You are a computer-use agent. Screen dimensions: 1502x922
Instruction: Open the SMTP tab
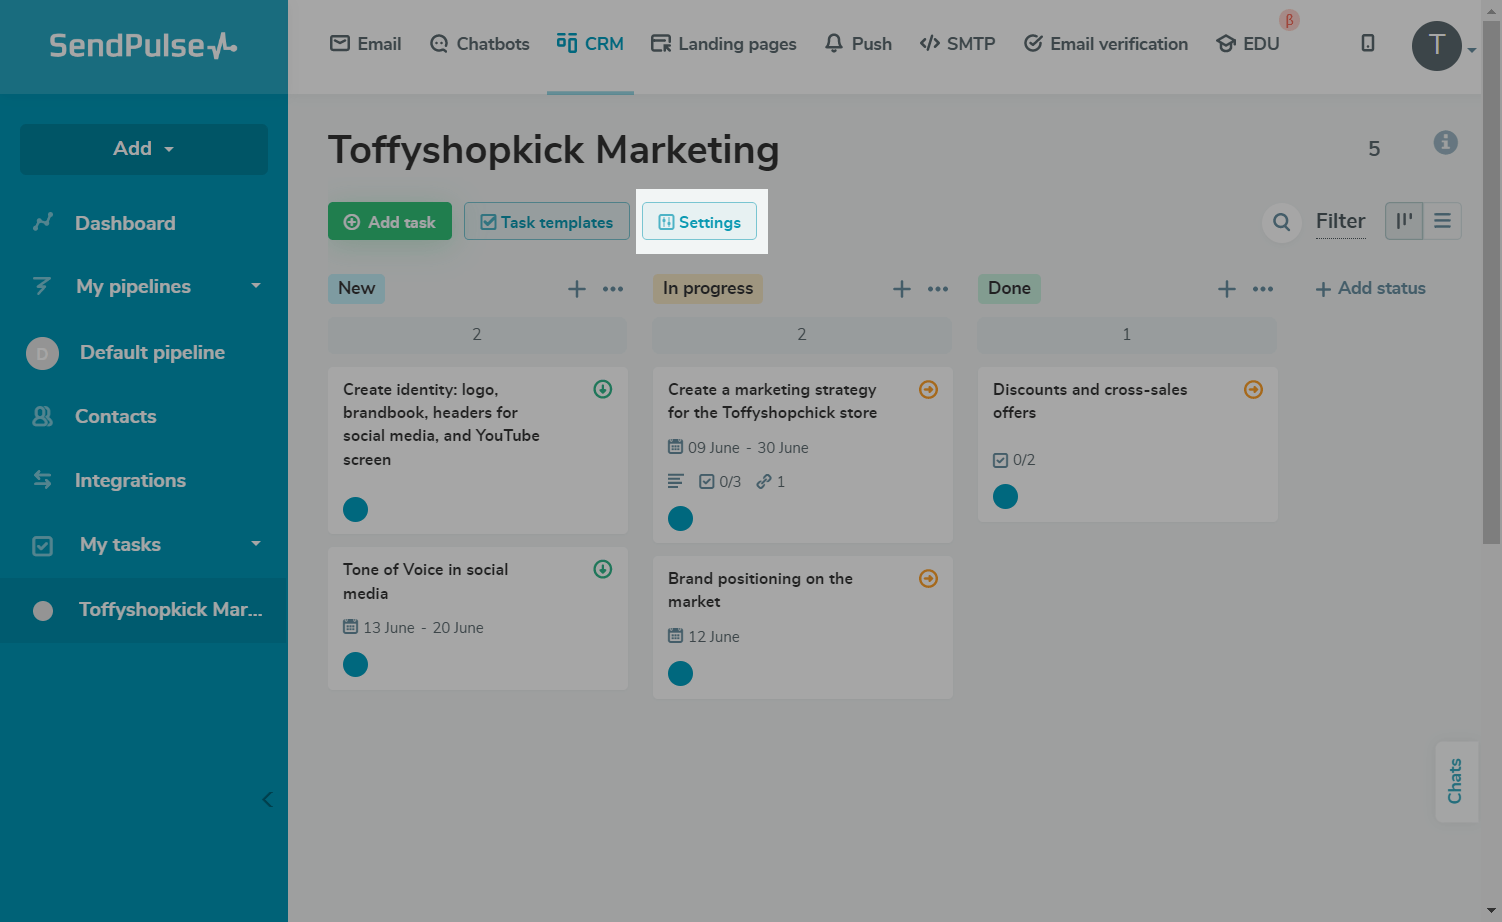[958, 44]
